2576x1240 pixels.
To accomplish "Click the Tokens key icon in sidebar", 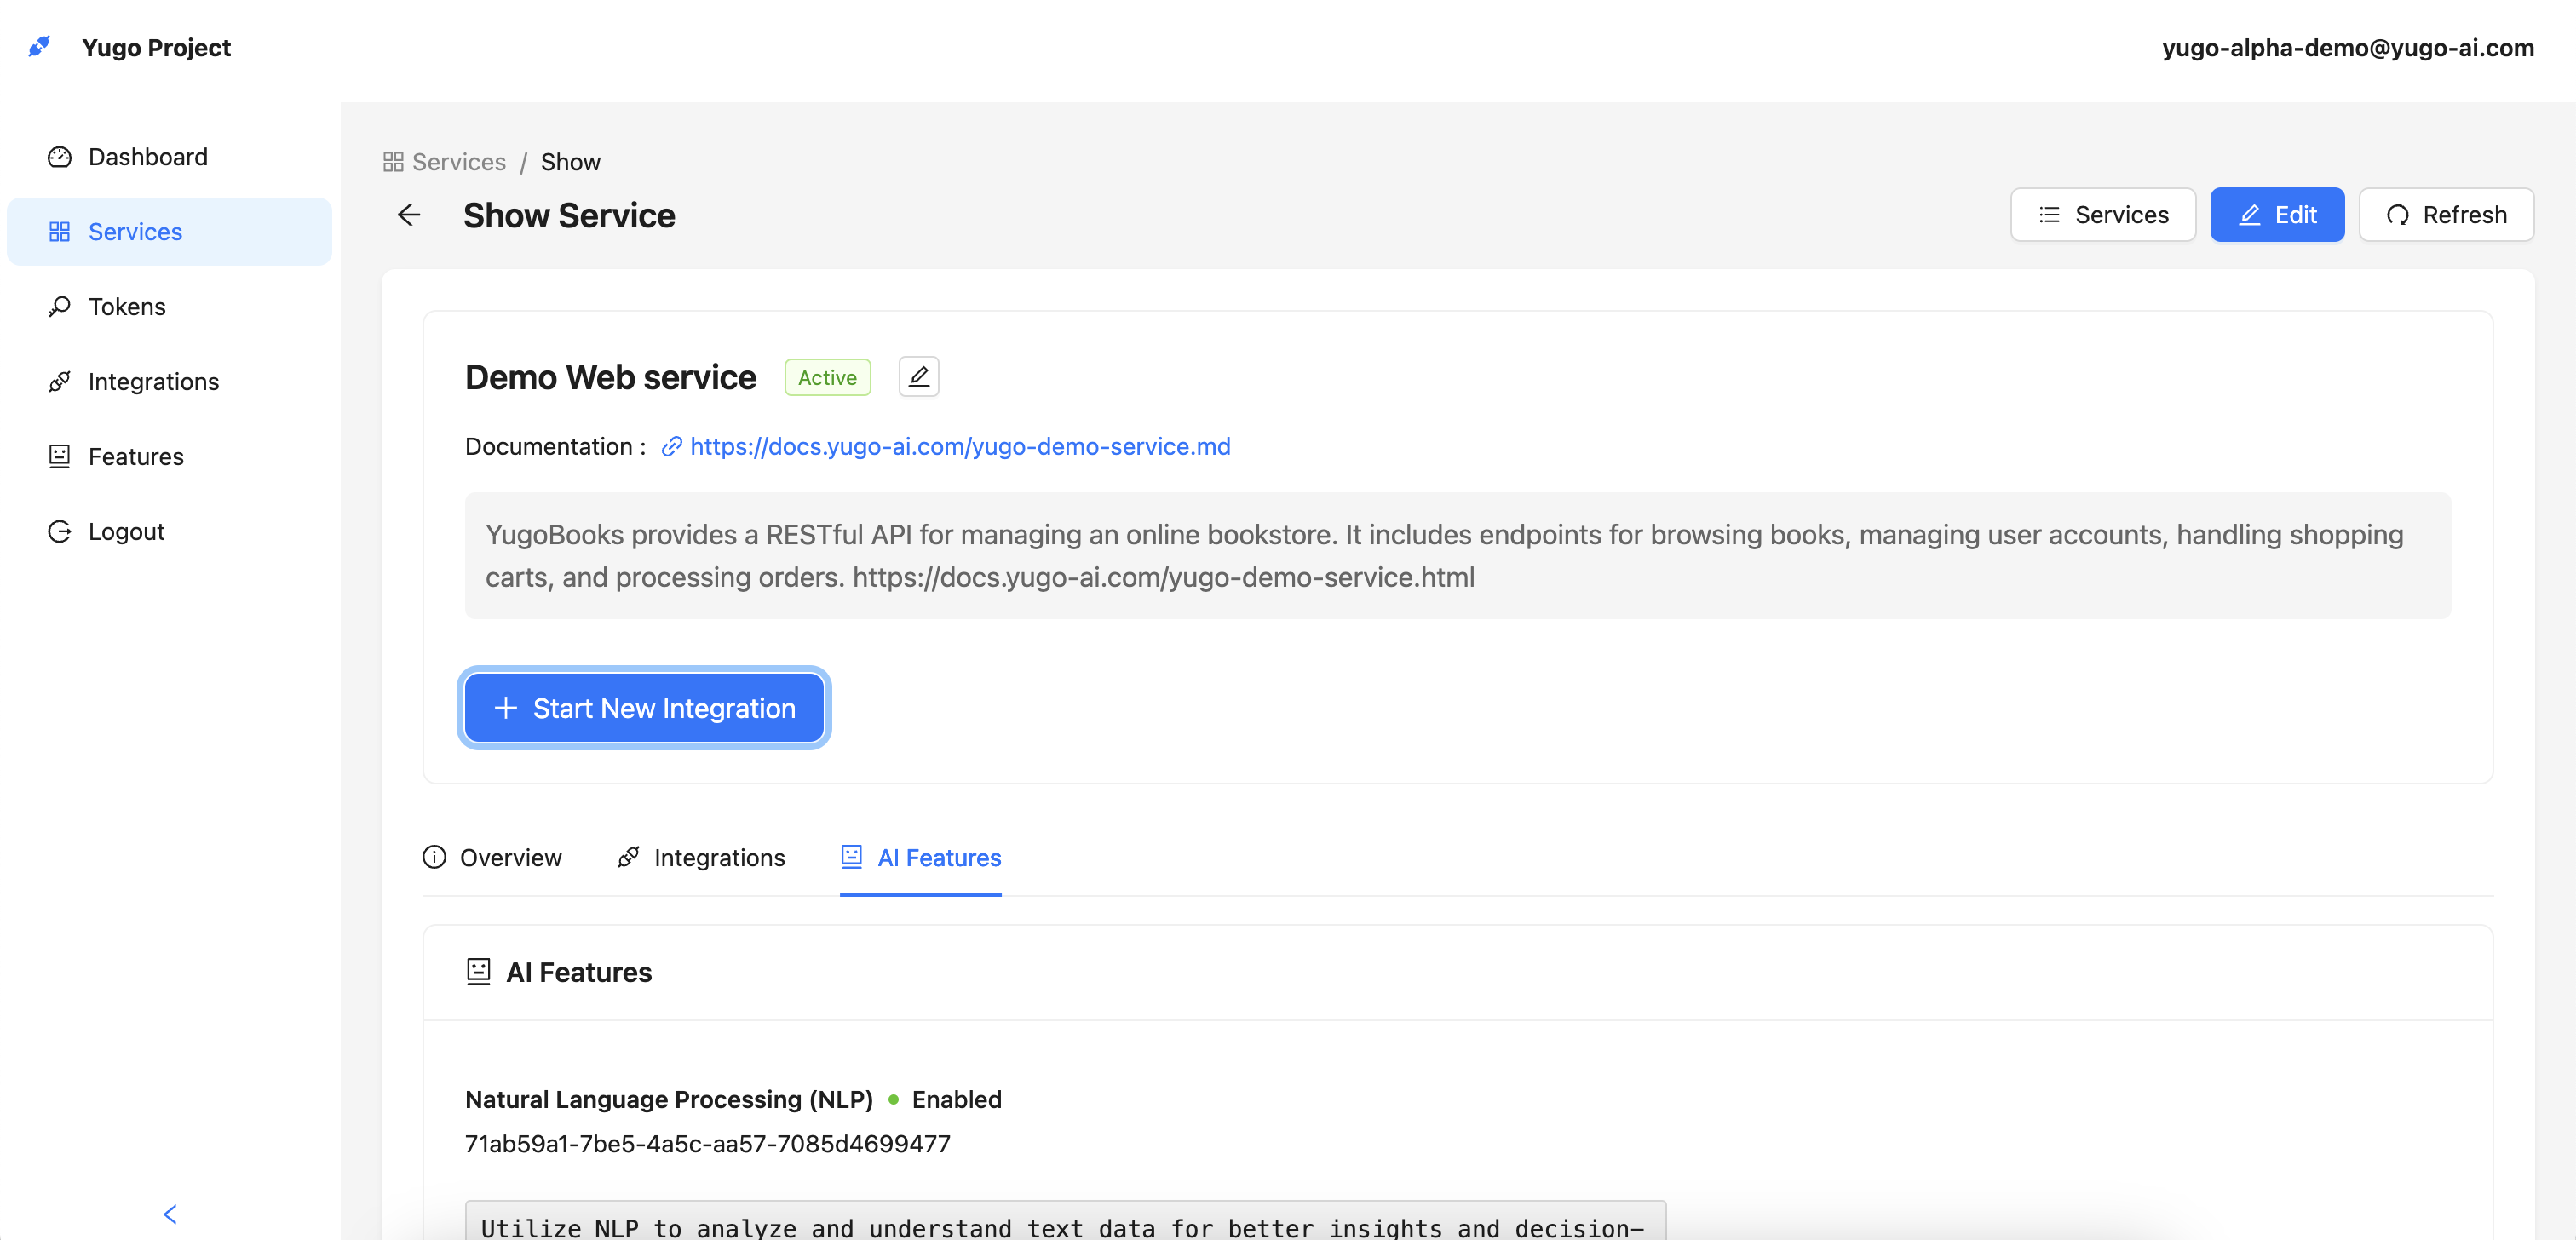I will (60, 306).
